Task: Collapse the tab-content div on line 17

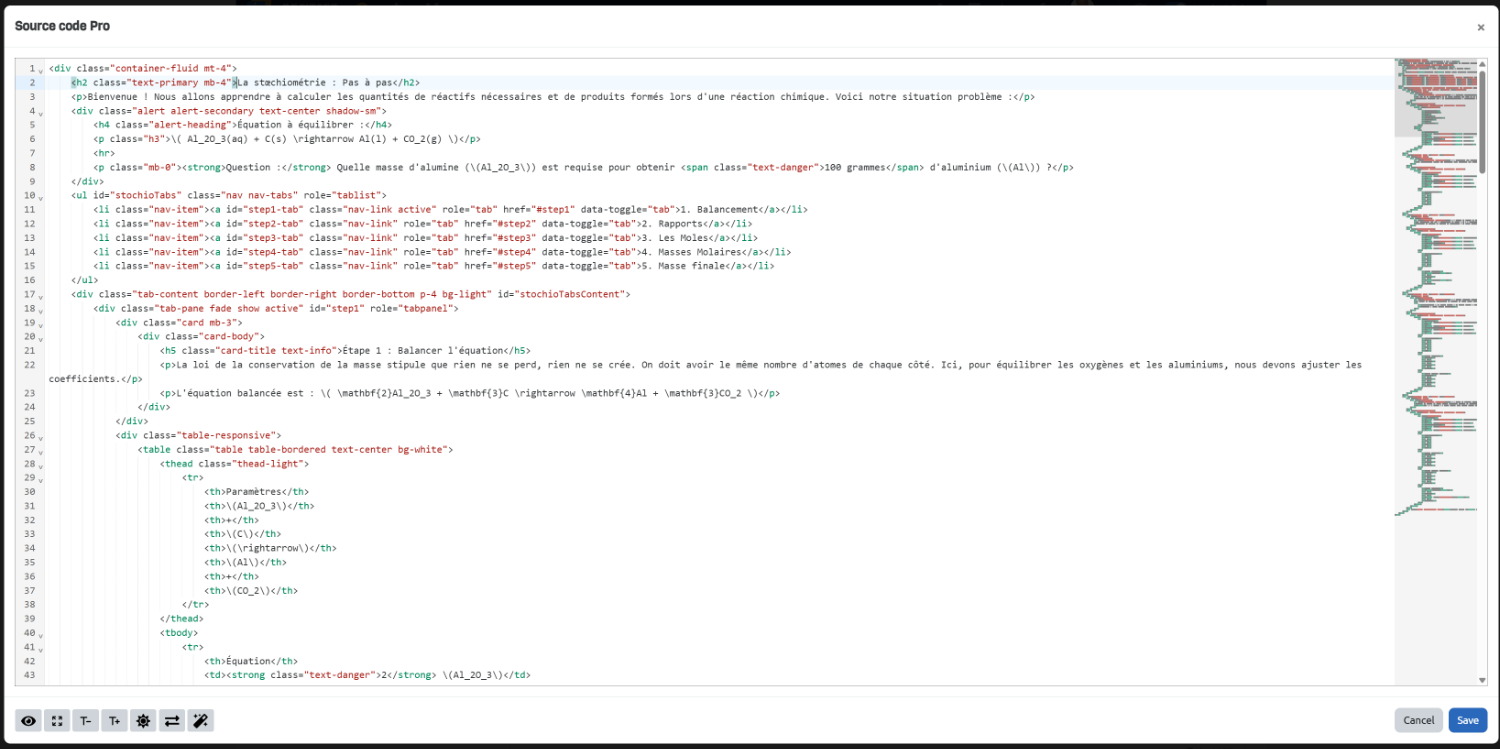Action: pos(40,296)
